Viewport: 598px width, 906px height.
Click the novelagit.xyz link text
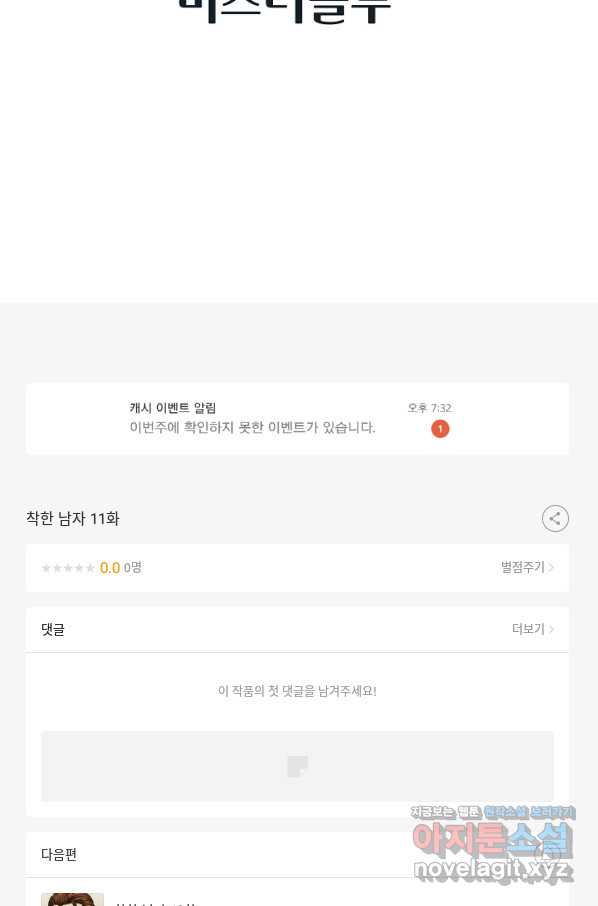(492, 870)
